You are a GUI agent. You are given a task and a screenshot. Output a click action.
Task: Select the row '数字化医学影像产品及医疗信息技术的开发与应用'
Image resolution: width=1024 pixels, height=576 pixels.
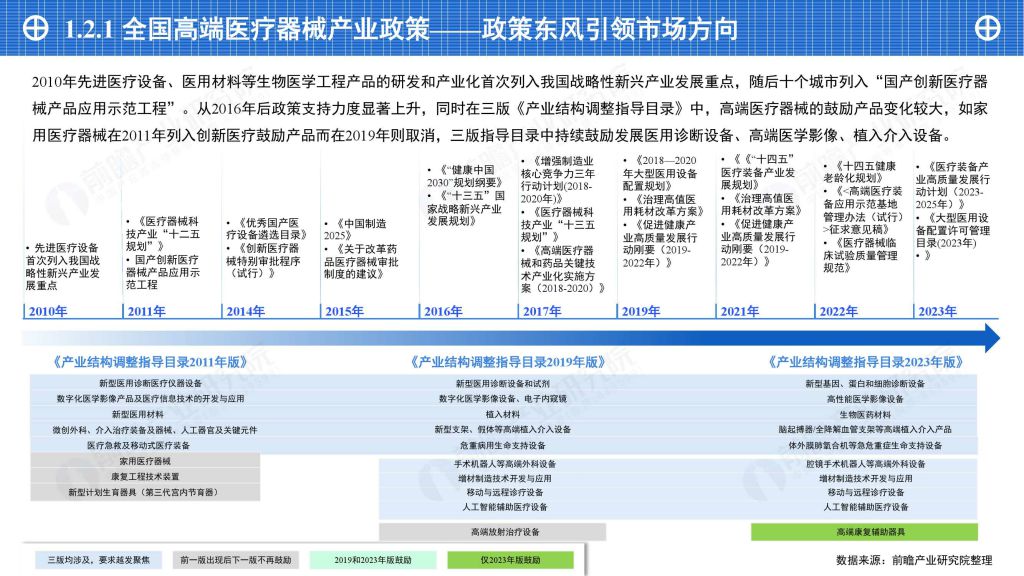(x=150, y=398)
